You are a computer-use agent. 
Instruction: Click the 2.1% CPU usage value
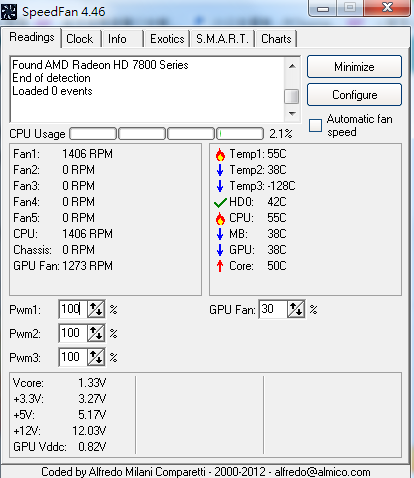[281, 134]
